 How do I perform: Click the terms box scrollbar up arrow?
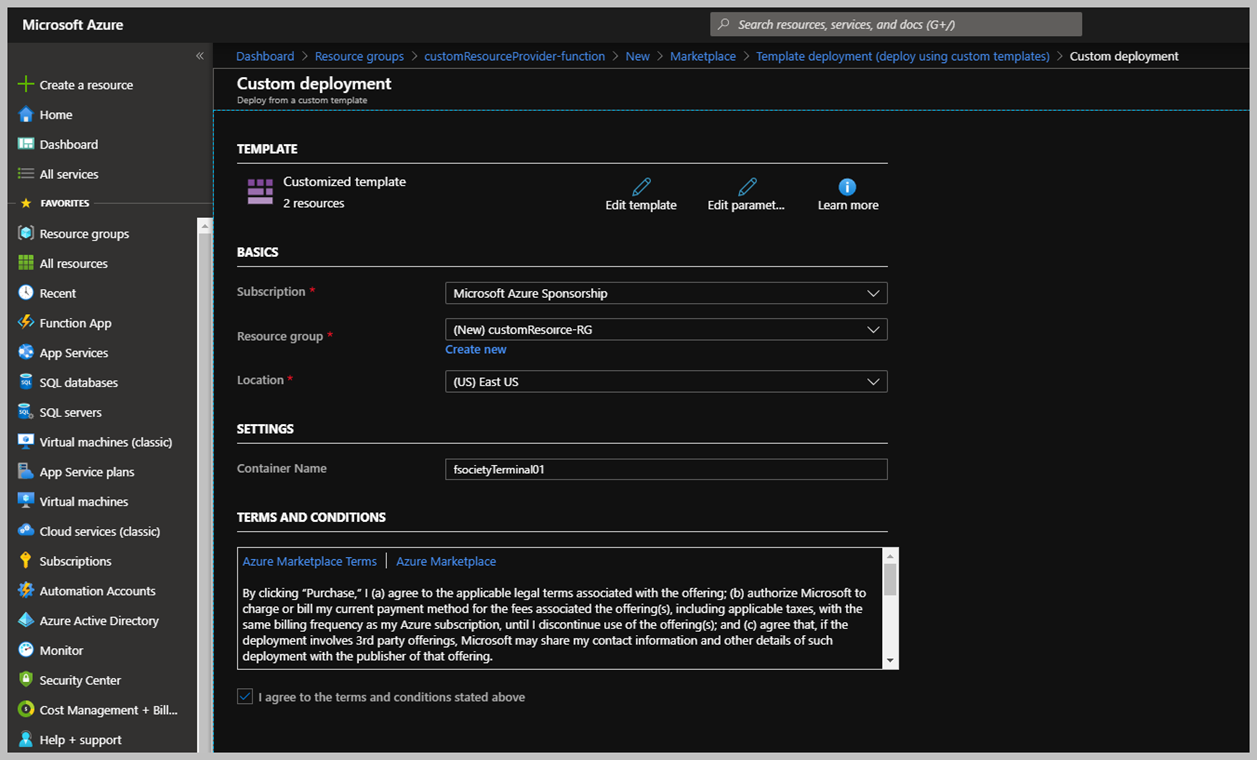click(x=890, y=555)
